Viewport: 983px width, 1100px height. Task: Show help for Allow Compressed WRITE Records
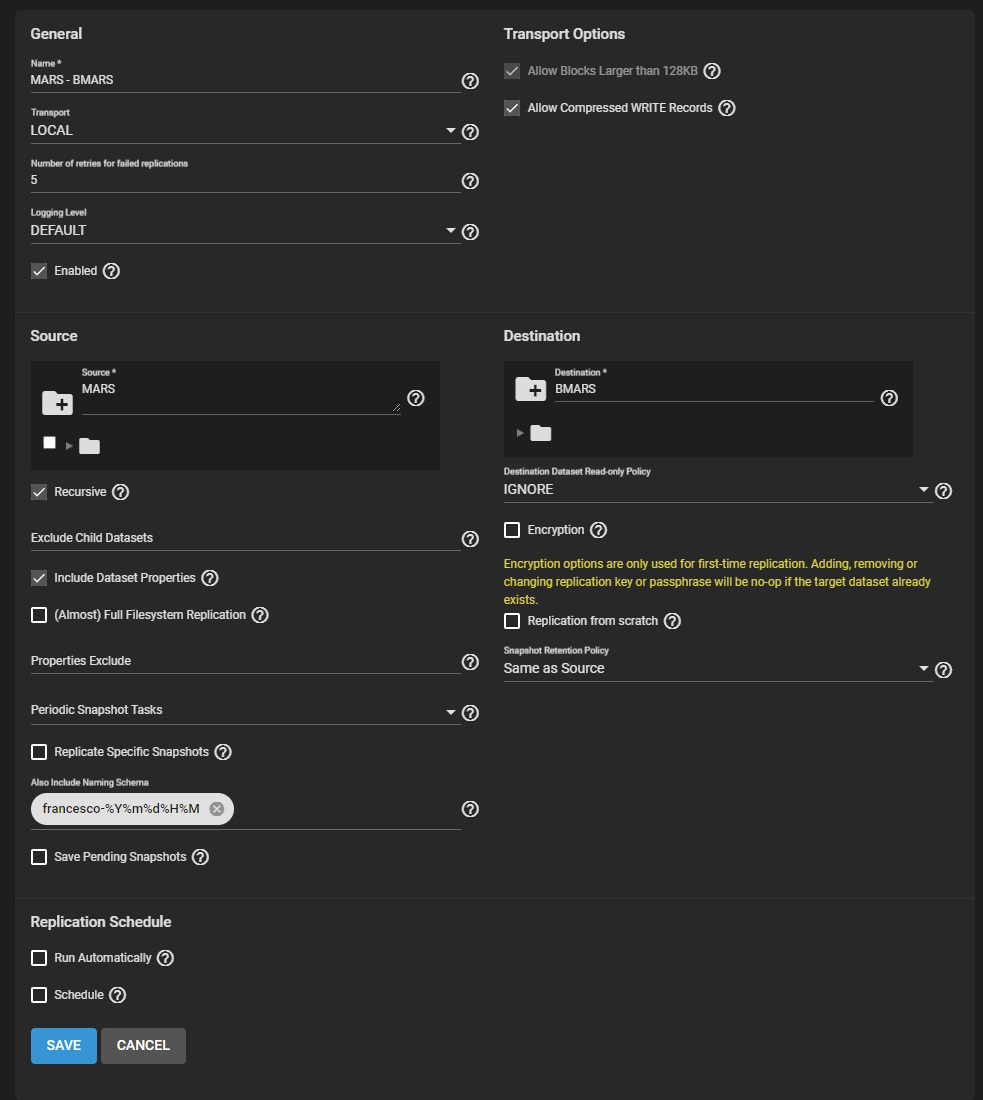(727, 108)
